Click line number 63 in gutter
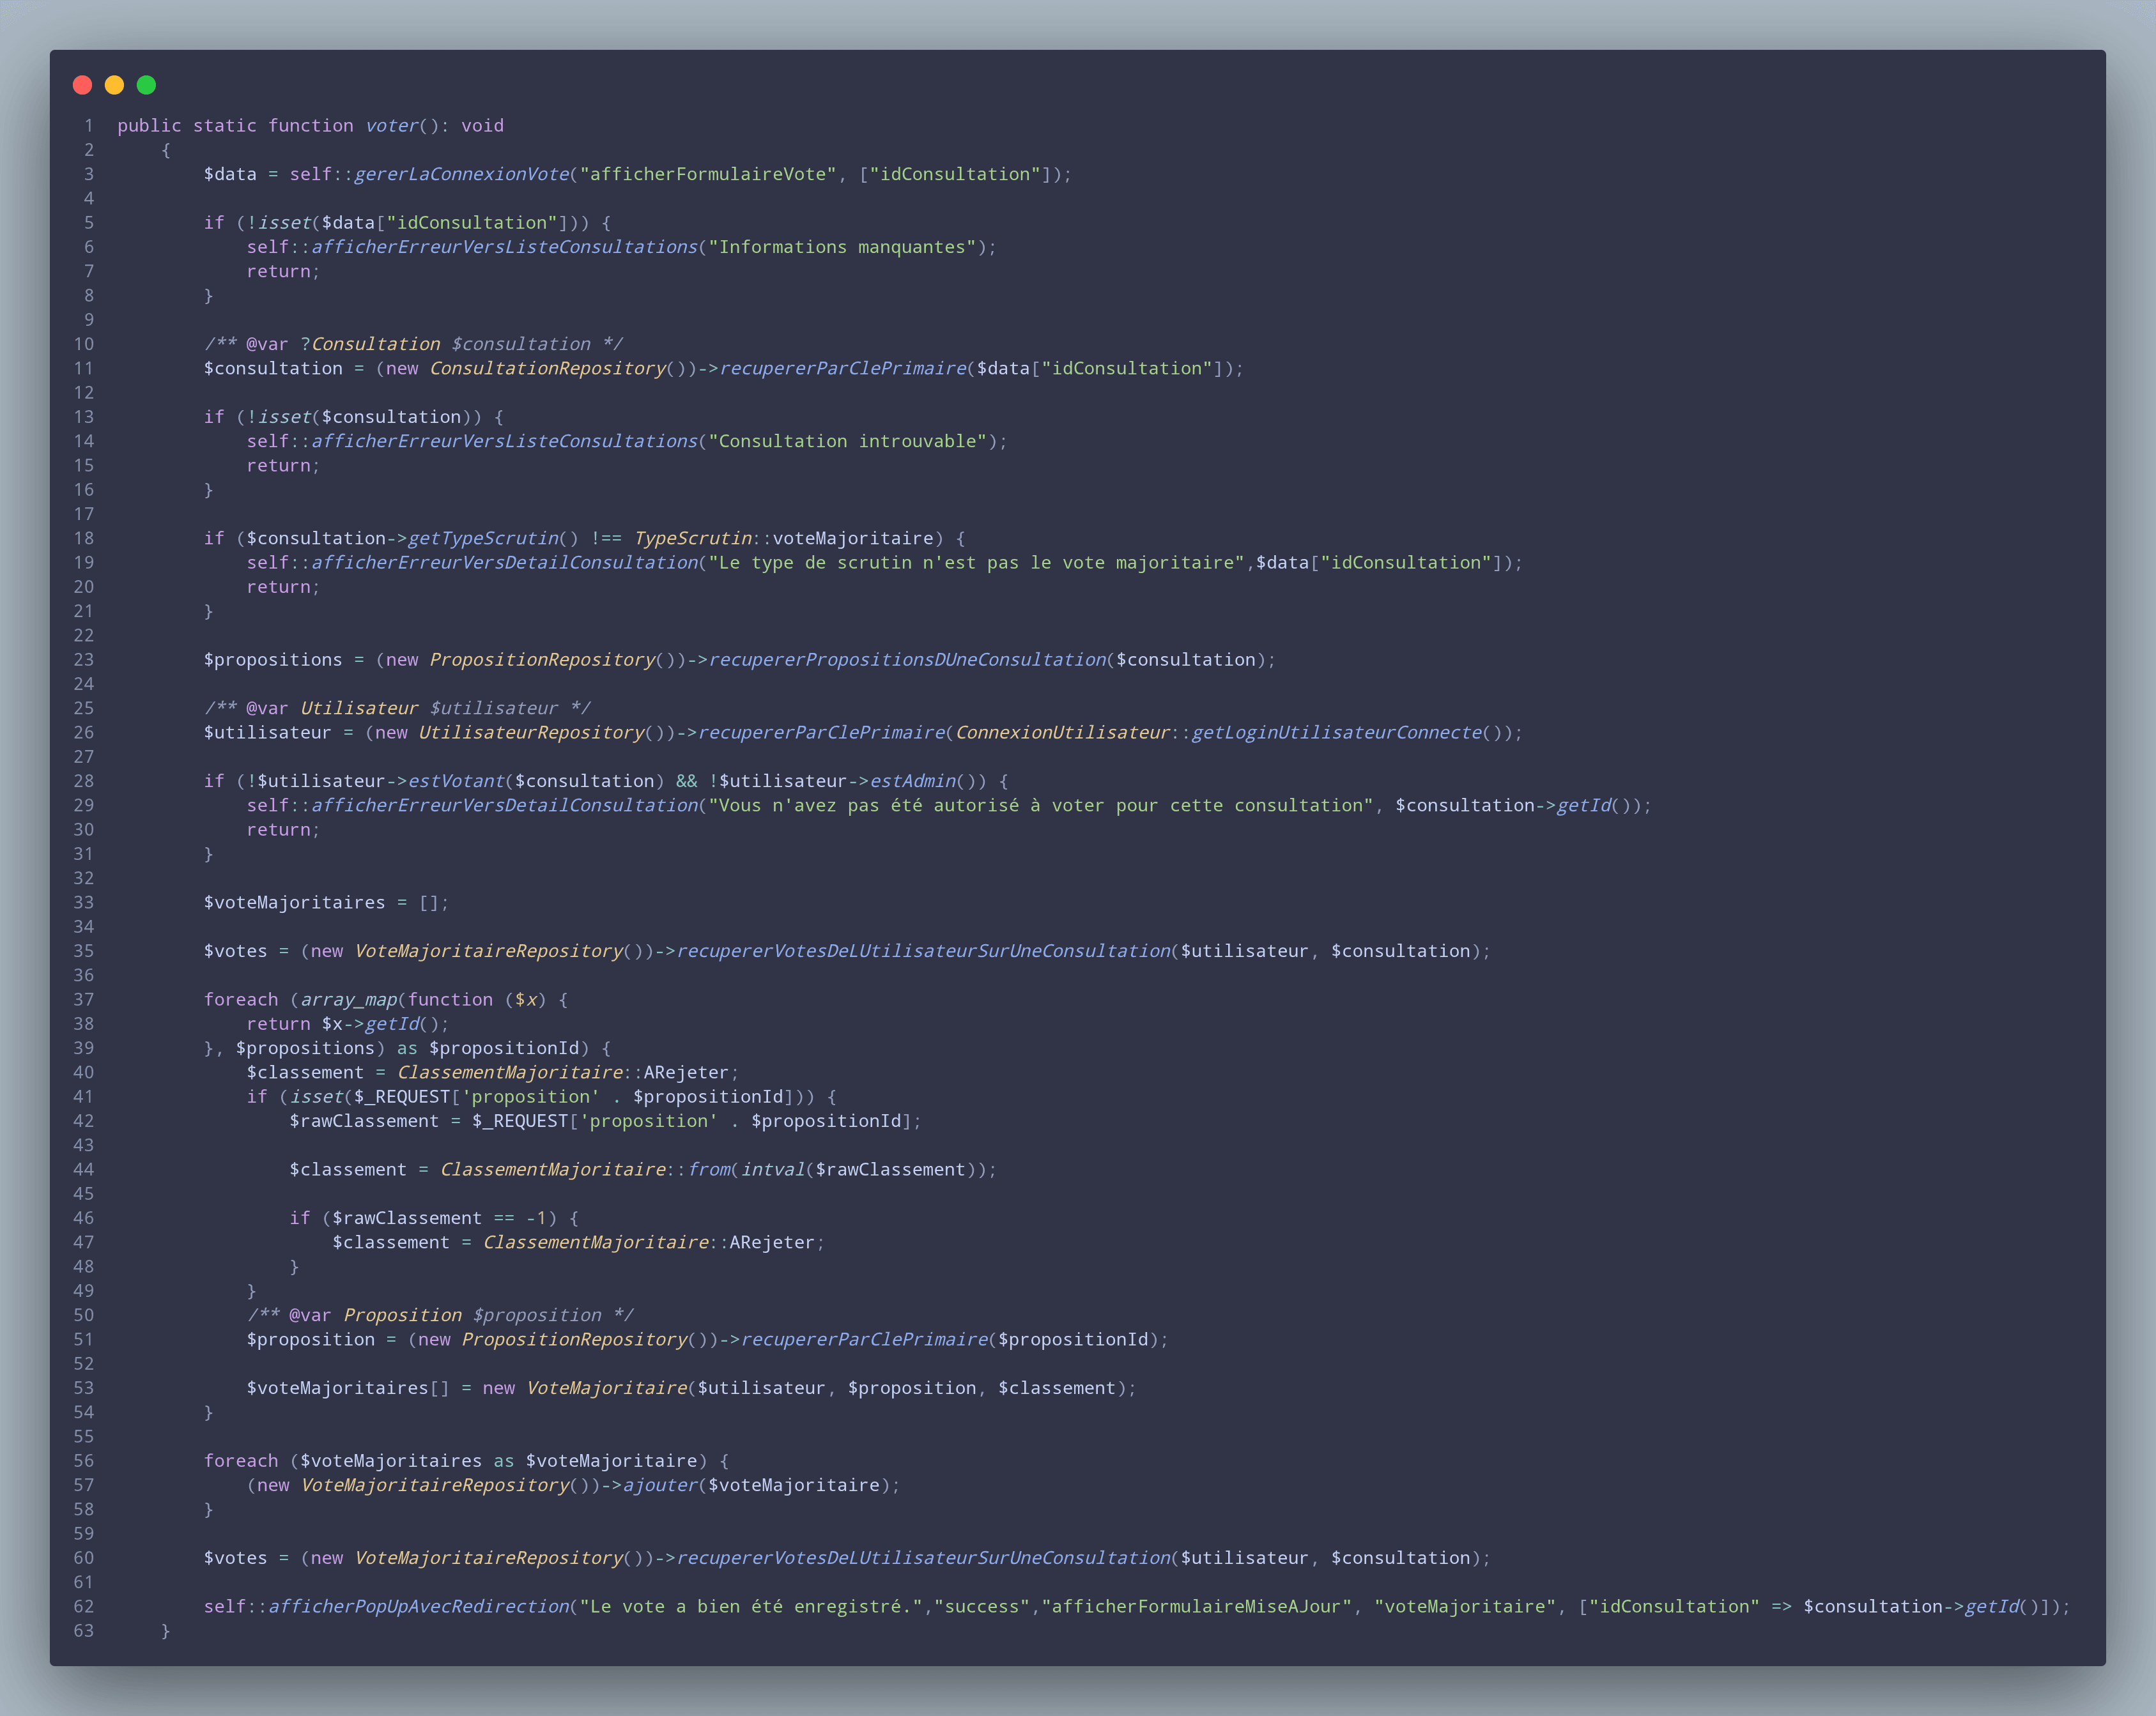This screenshot has height=1716, width=2156. click(x=84, y=1631)
